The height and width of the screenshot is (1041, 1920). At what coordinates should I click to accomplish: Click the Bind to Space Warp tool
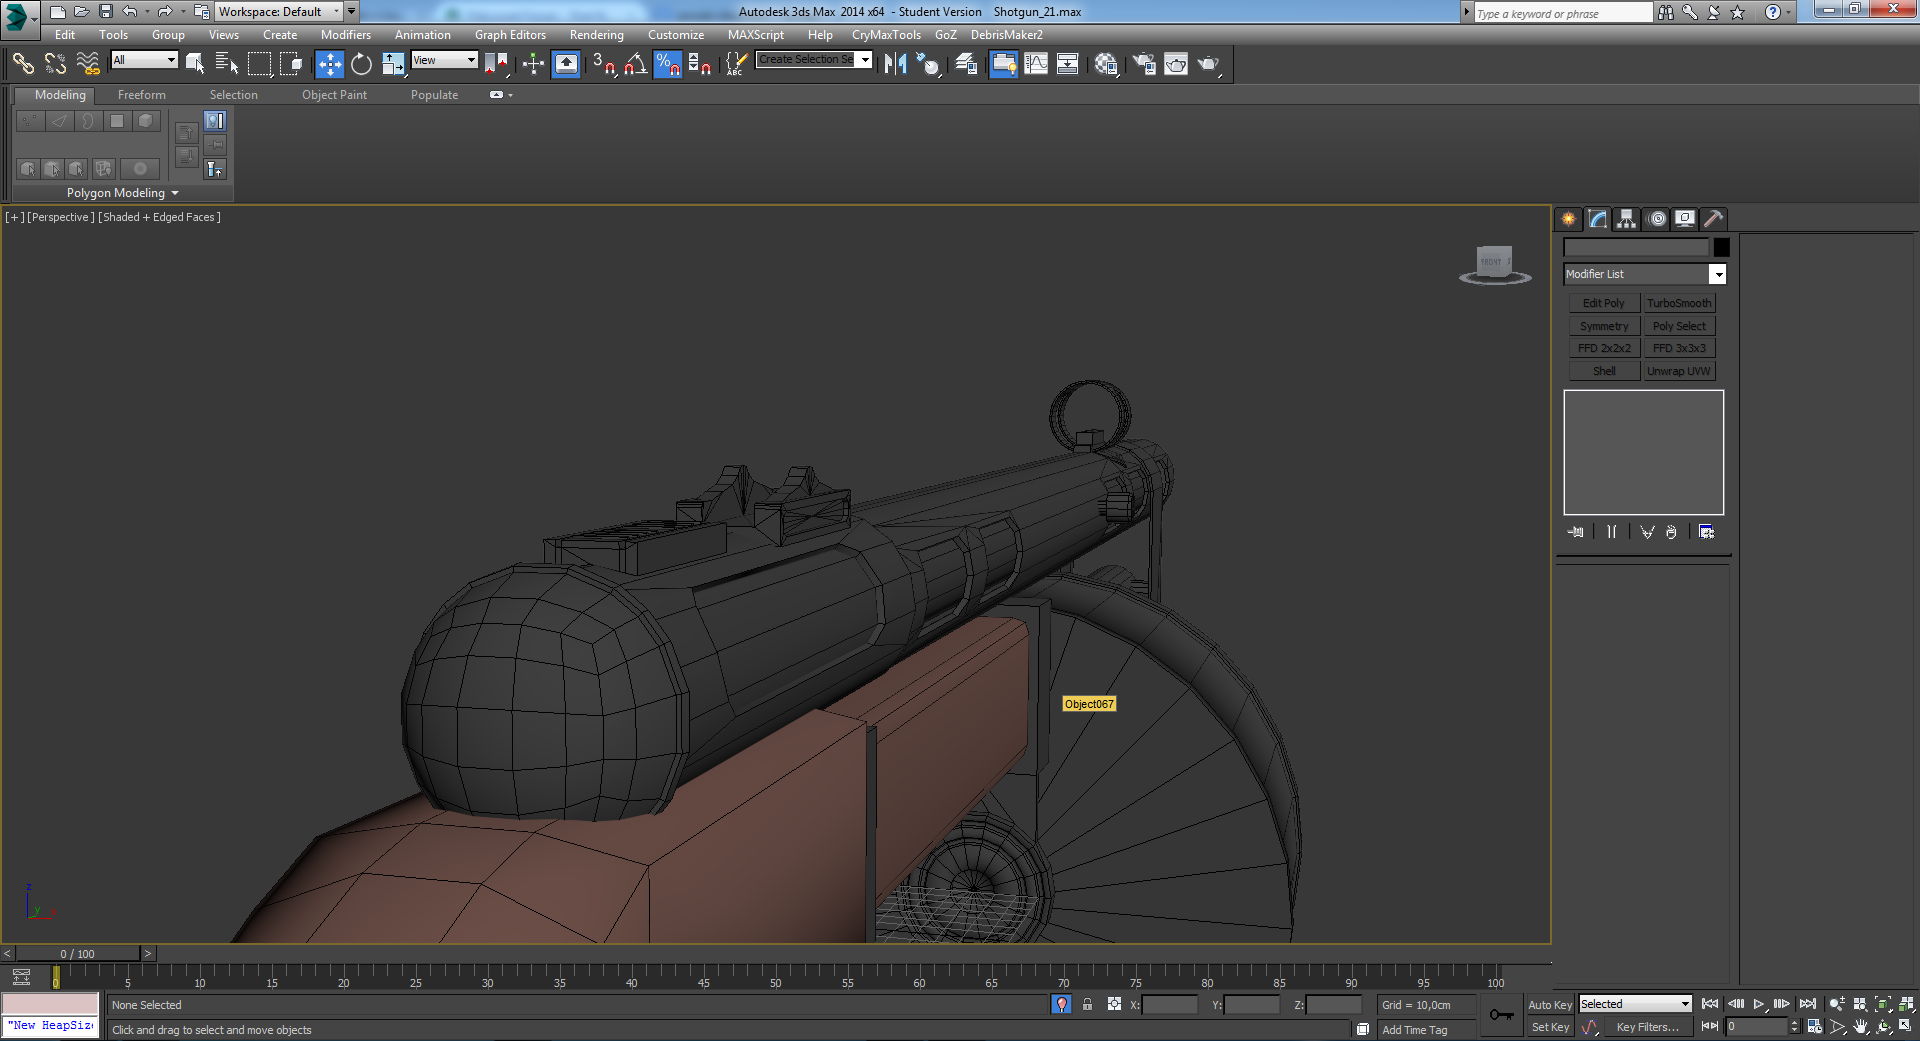[88, 64]
